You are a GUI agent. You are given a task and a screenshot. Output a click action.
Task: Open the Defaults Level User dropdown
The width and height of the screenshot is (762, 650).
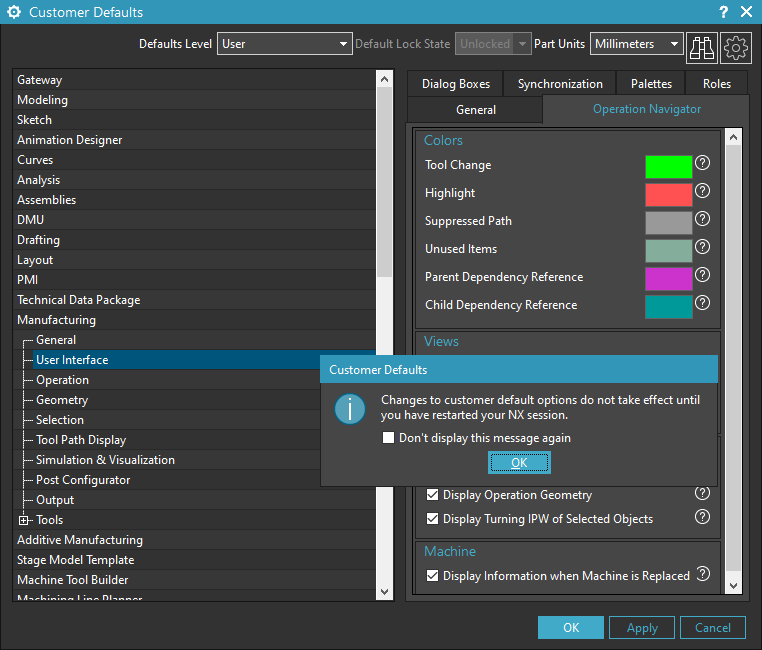click(x=285, y=44)
